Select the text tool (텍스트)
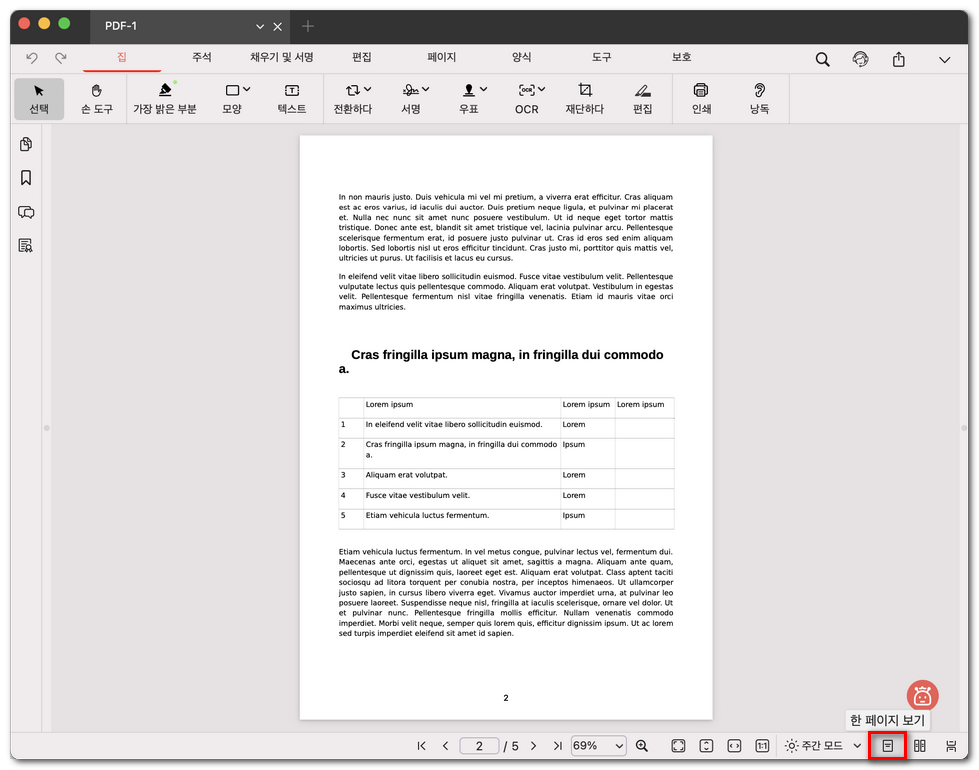This screenshot has height=770, width=979. (292, 99)
